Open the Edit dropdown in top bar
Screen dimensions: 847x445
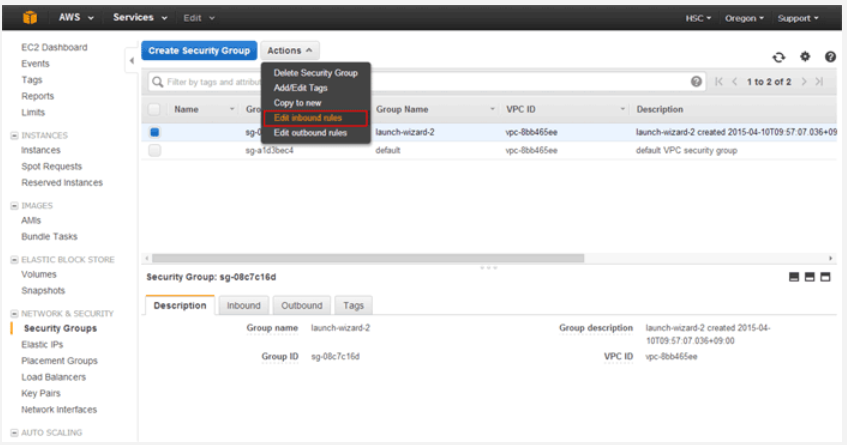[x=199, y=18]
